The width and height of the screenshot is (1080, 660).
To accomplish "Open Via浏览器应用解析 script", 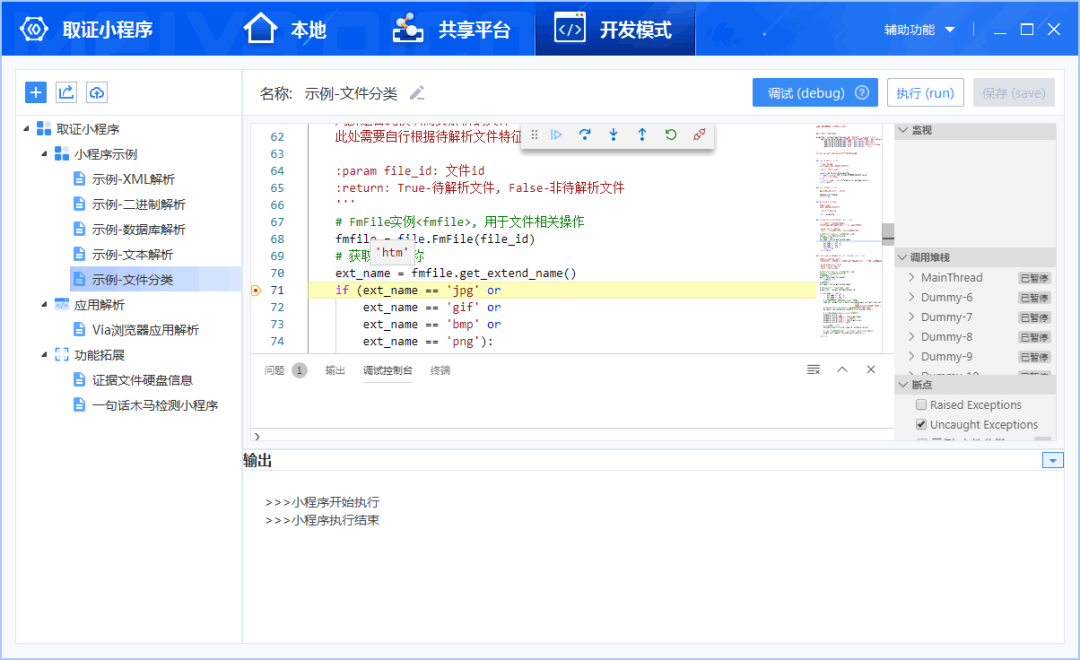I will (145, 330).
